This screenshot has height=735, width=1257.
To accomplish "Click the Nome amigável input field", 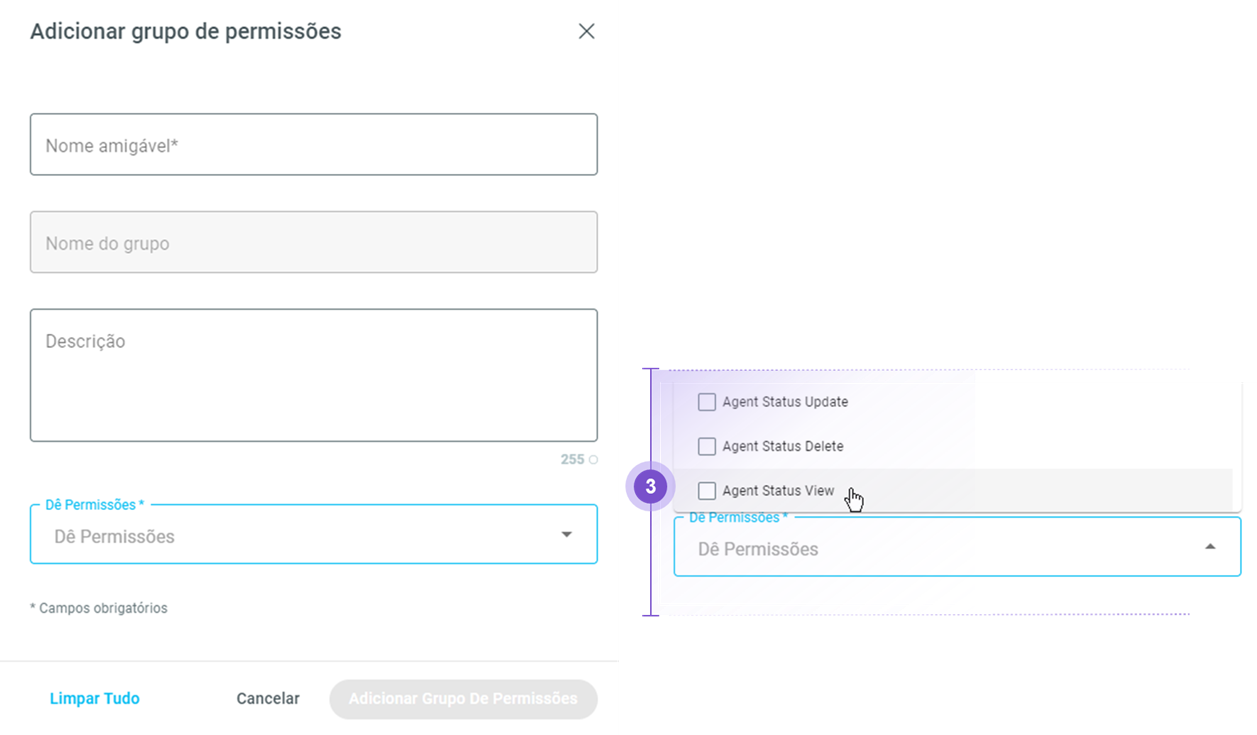I will 313,145.
